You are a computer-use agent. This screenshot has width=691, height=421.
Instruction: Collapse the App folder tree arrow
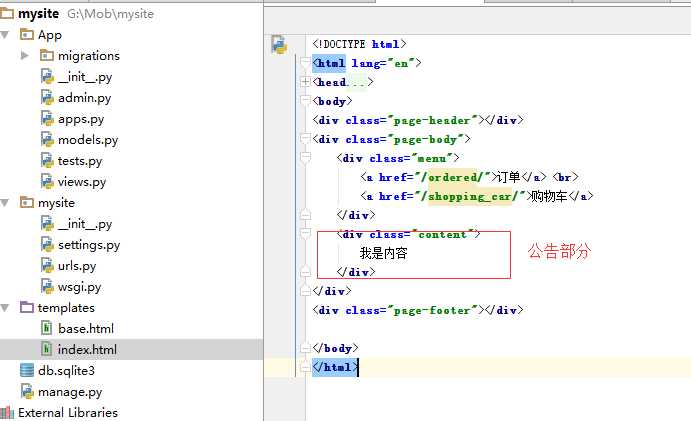5,34
